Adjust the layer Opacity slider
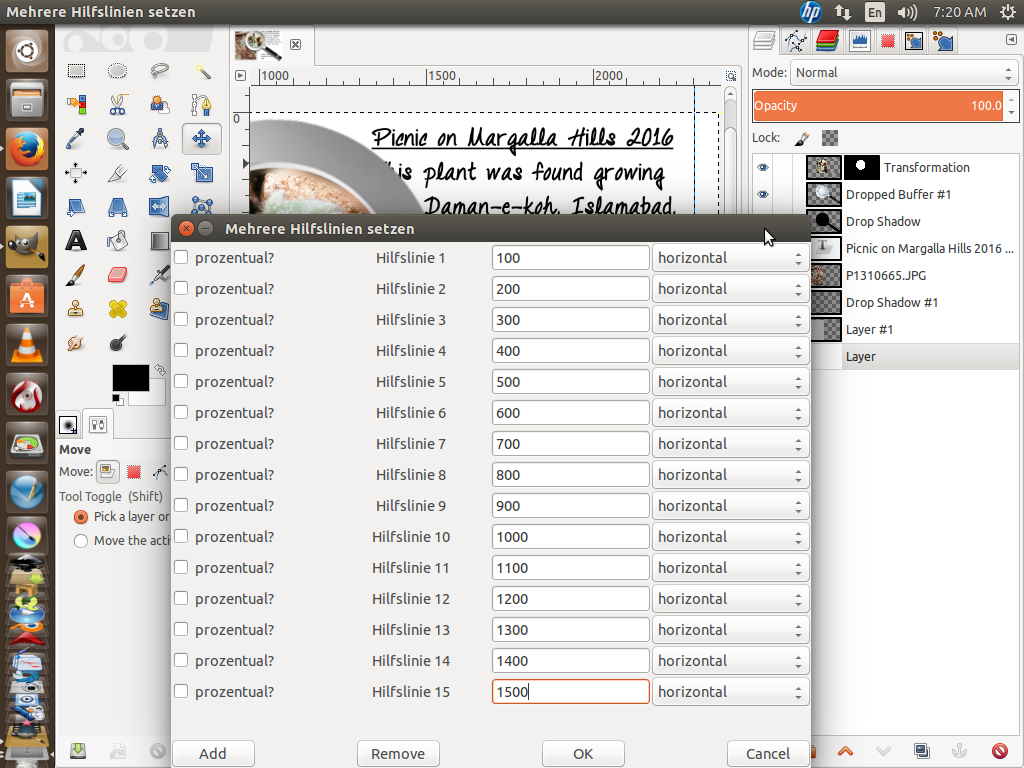The image size is (1024, 768). coord(878,106)
